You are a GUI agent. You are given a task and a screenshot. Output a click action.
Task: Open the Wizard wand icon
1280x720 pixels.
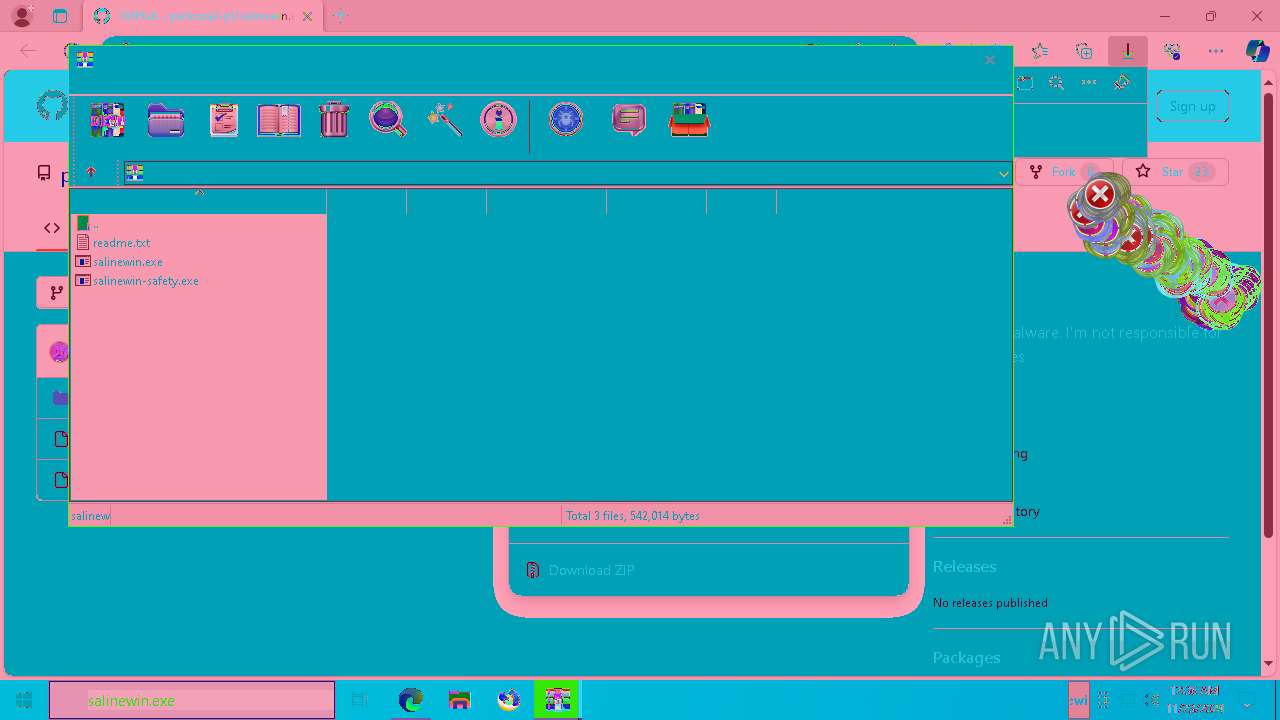444,120
